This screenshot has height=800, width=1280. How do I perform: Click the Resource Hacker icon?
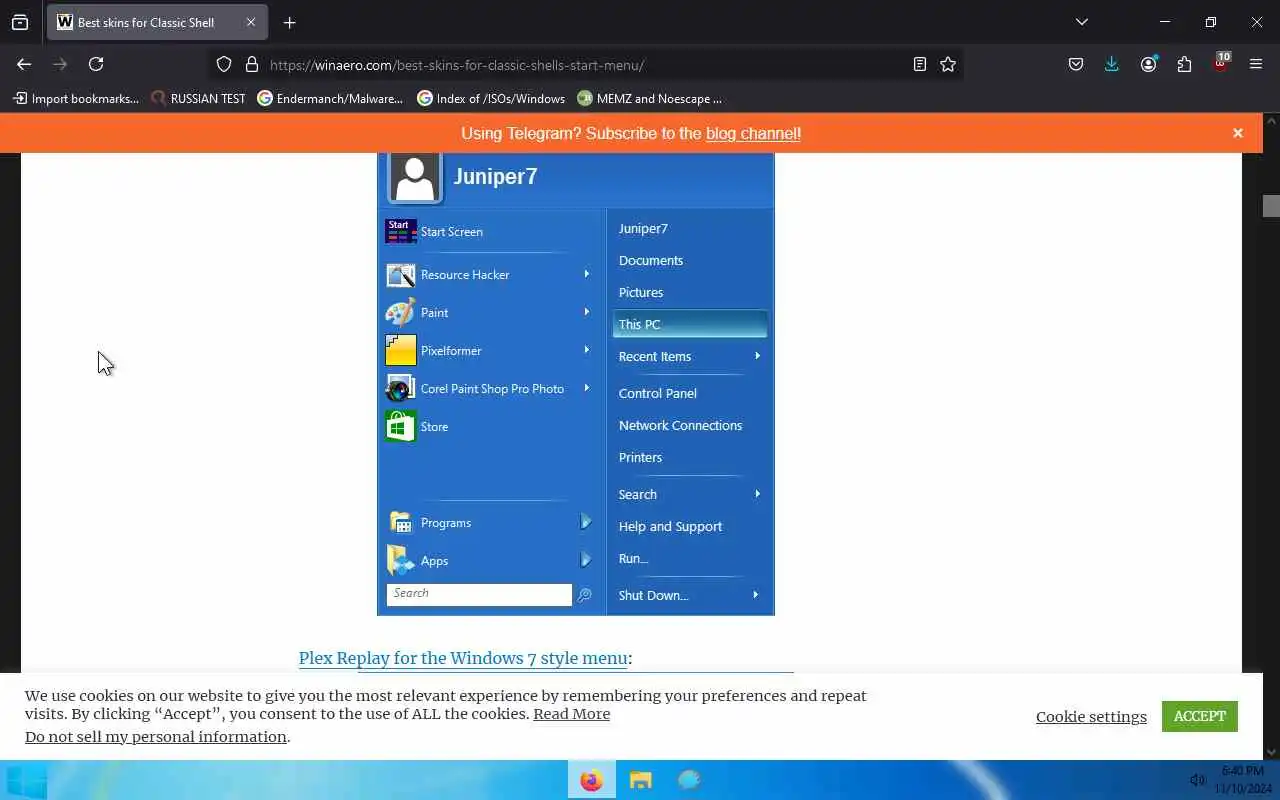pos(401,274)
